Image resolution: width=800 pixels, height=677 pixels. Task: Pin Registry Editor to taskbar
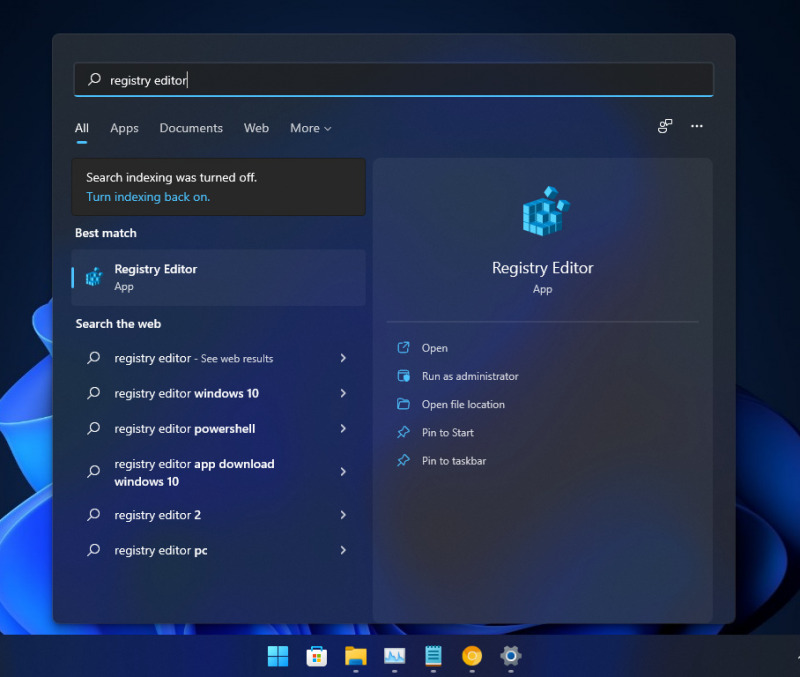pyautogui.click(x=454, y=461)
